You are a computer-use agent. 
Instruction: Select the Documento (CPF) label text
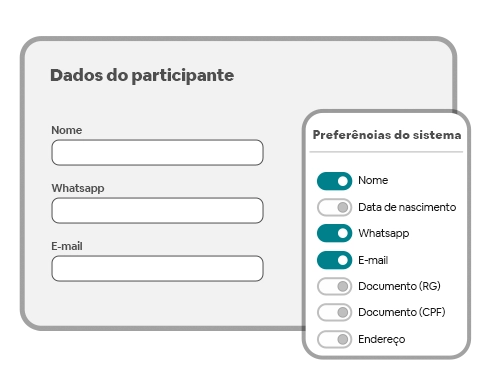(402, 312)
